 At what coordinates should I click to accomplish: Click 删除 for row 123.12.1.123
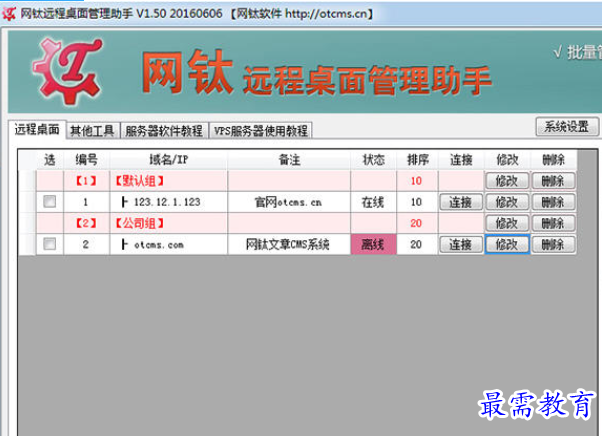[x=554, y=202]
